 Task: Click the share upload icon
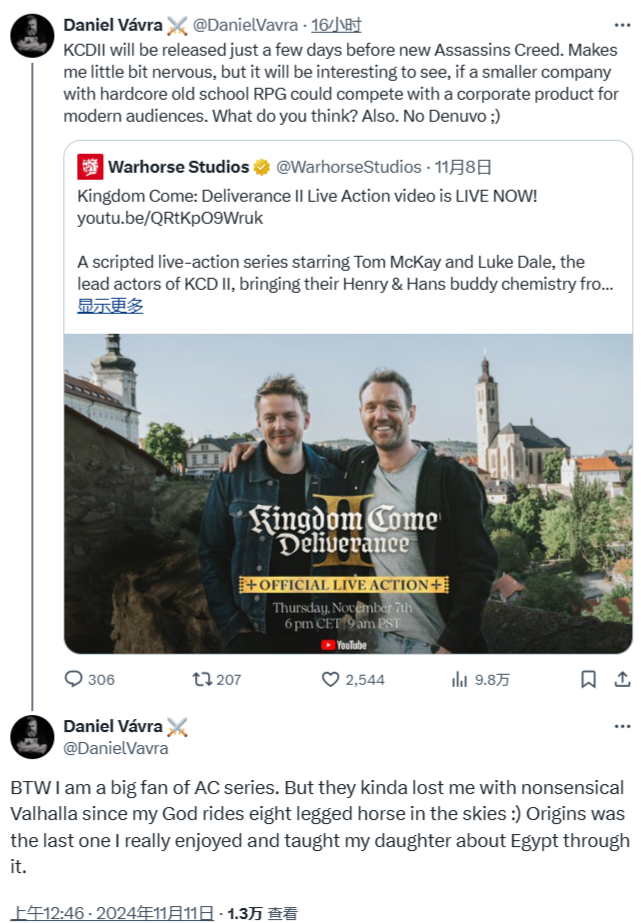tap(622, 679)
